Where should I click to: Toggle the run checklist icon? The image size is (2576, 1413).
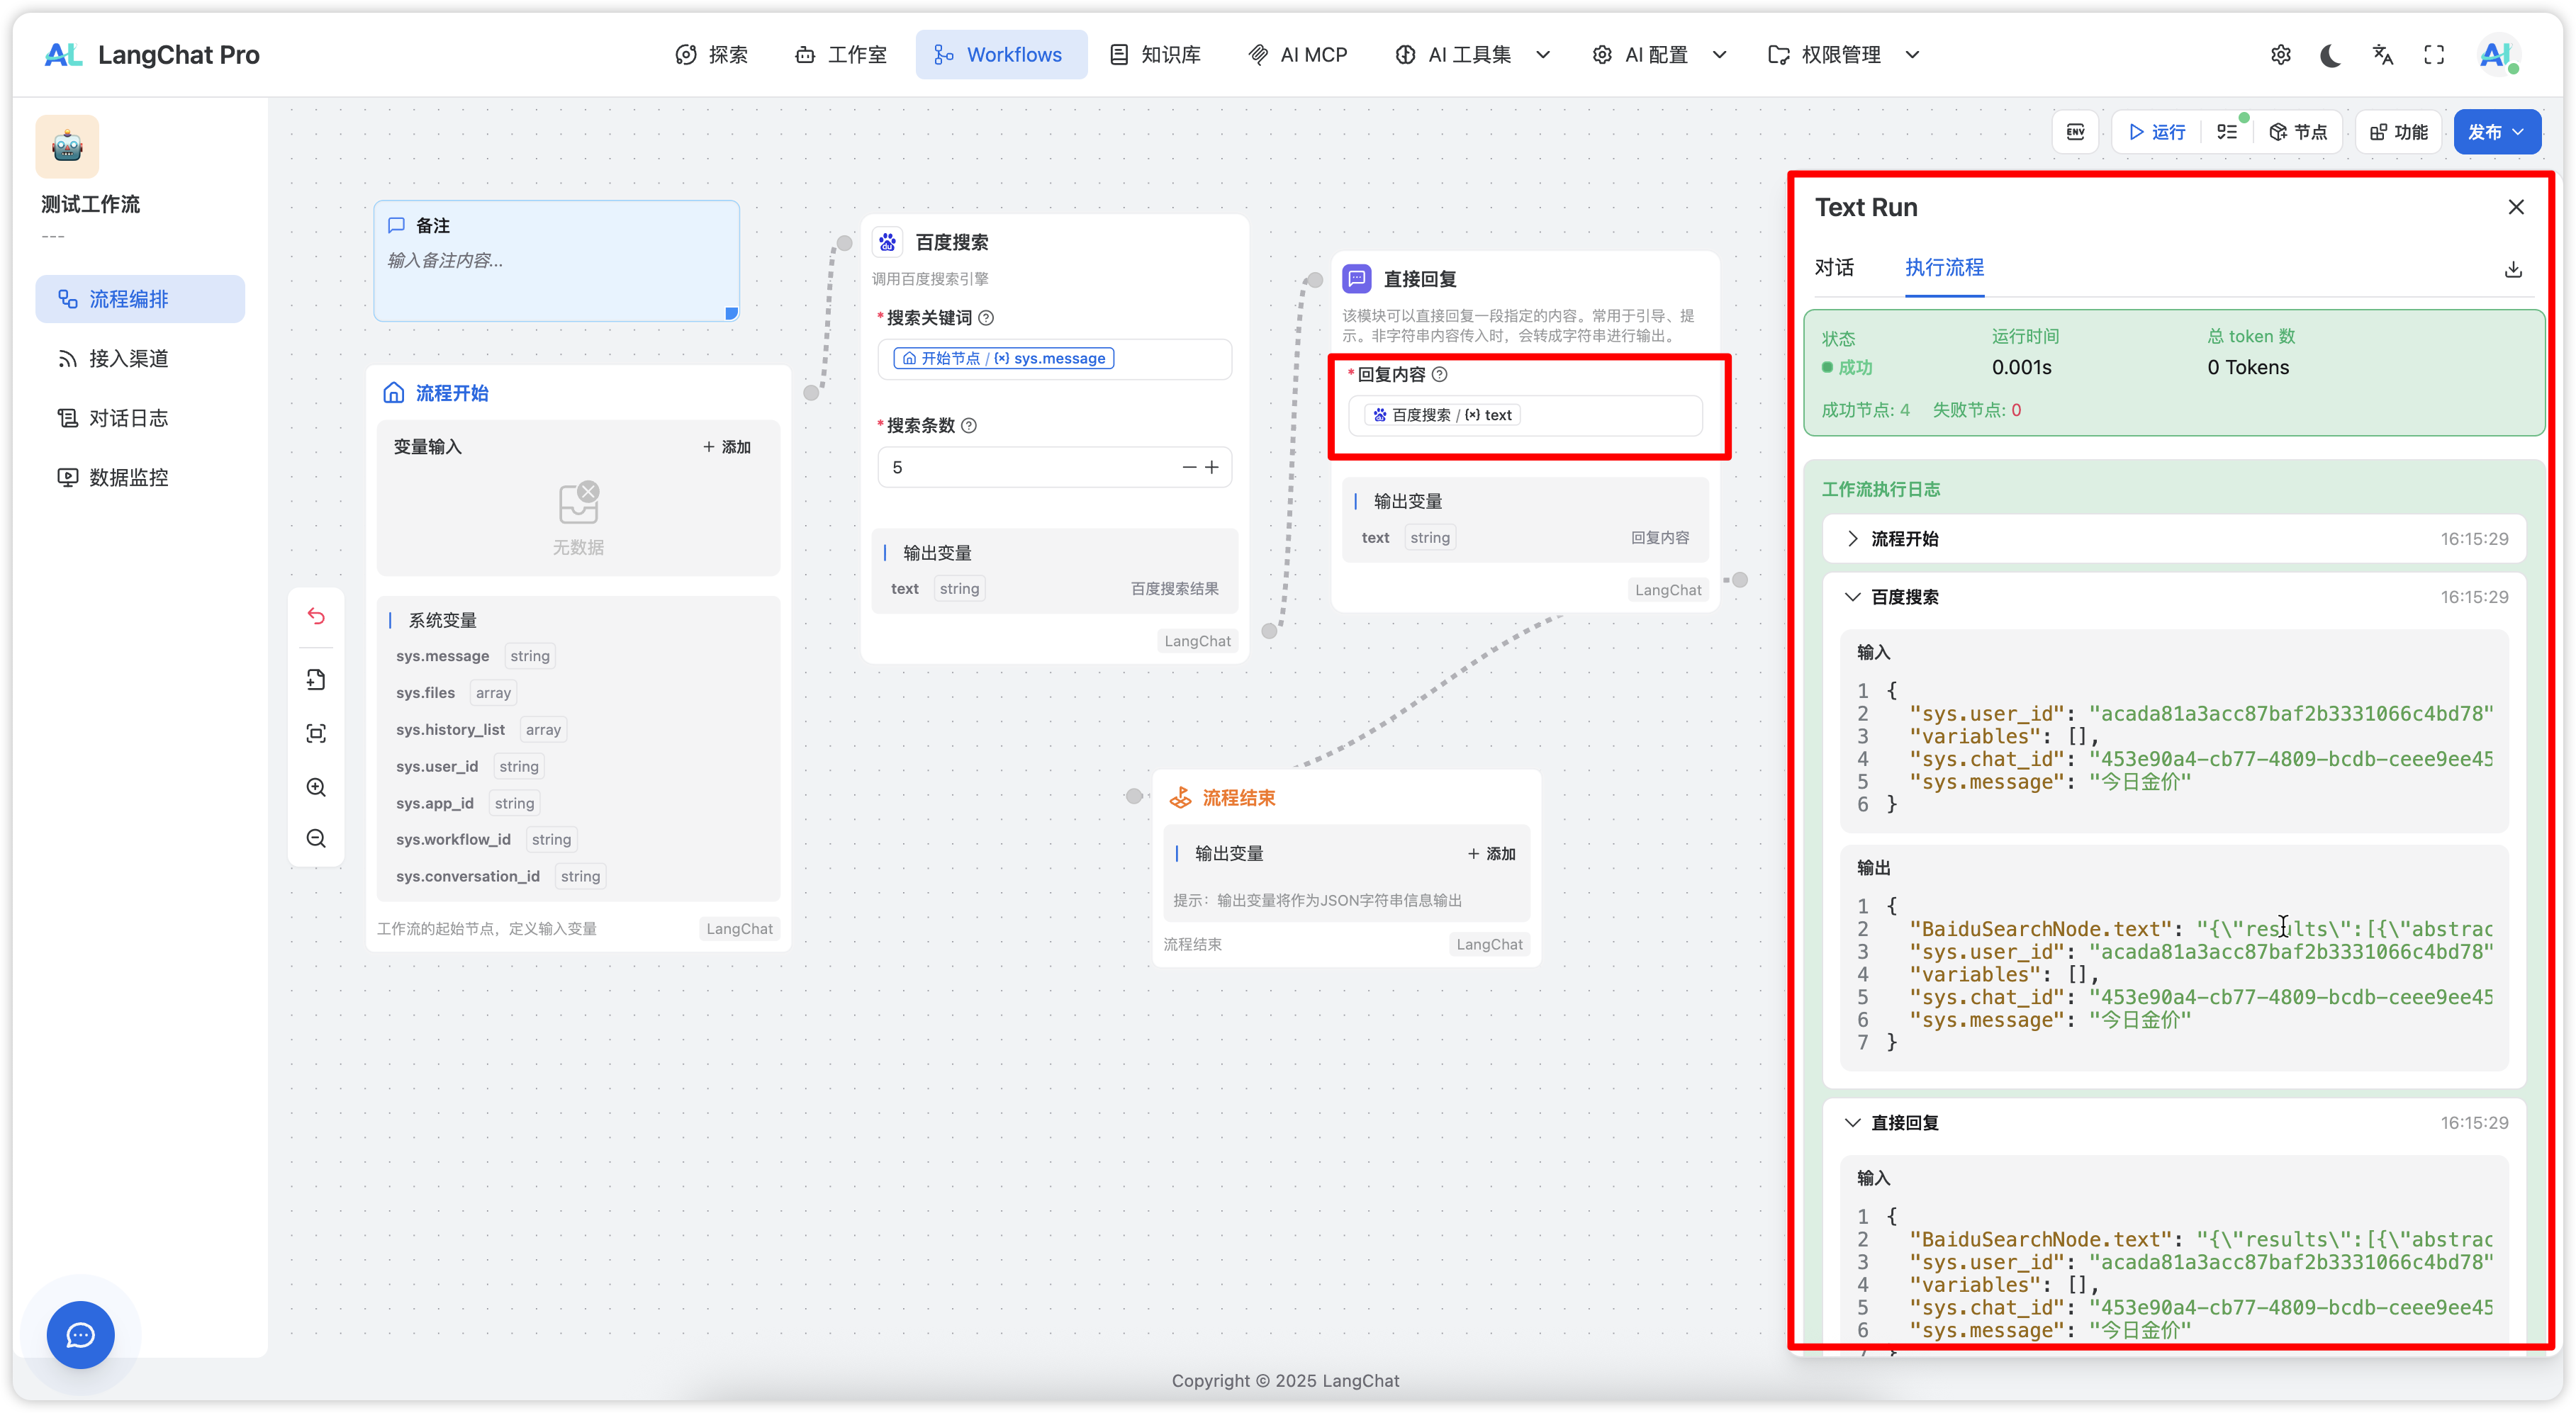[x=2226, y=132]
